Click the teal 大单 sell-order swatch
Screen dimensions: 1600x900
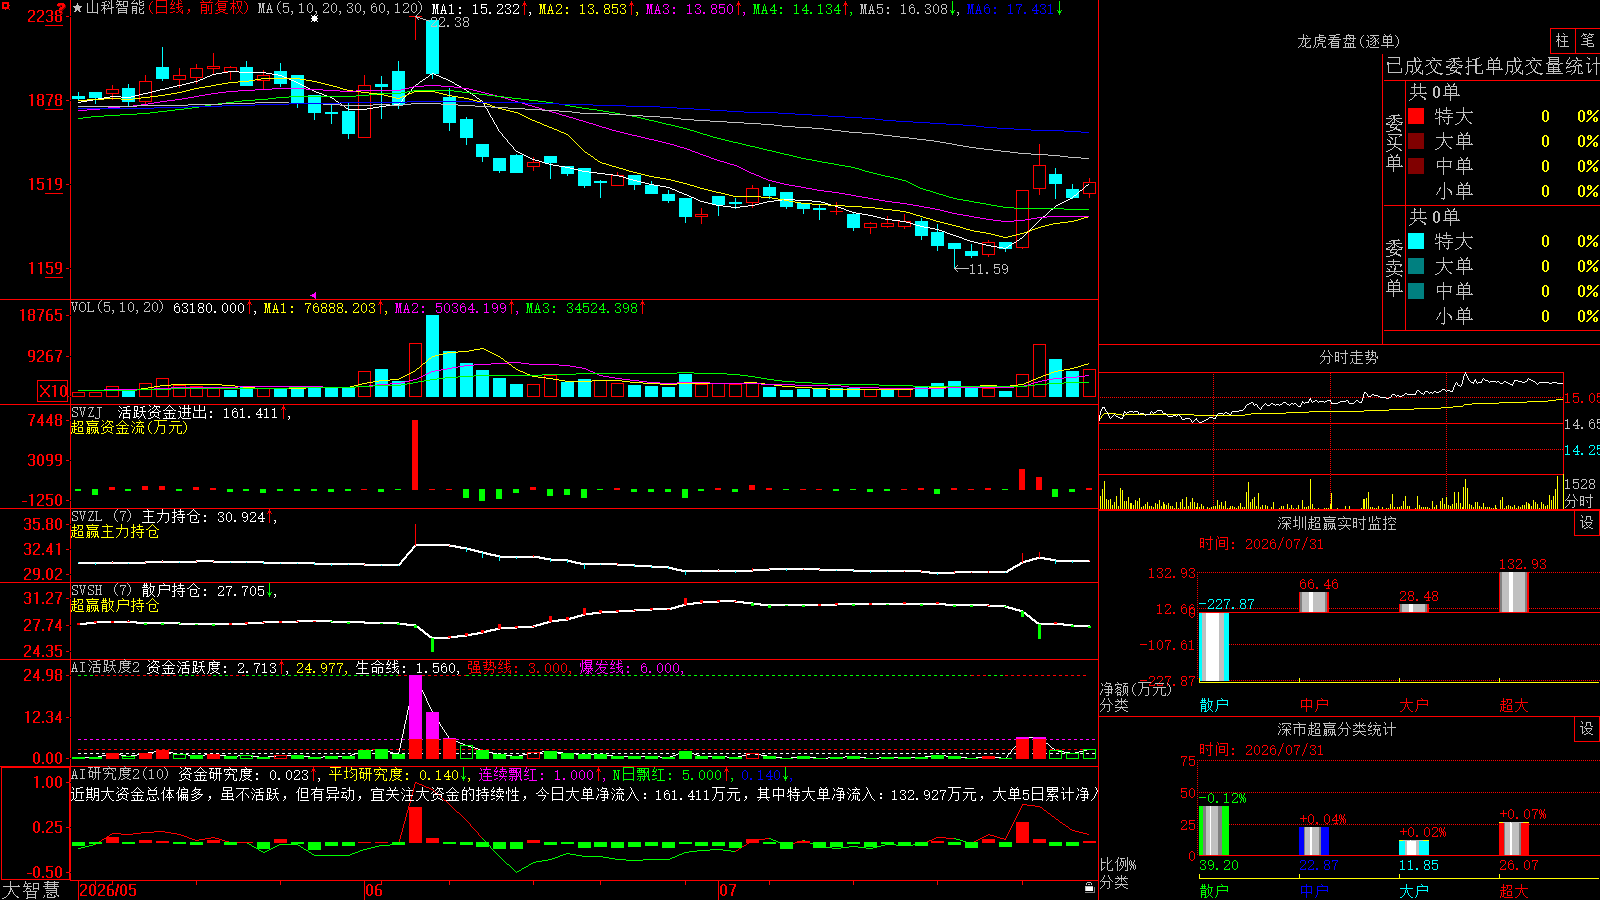click(x=1416, y=266)
